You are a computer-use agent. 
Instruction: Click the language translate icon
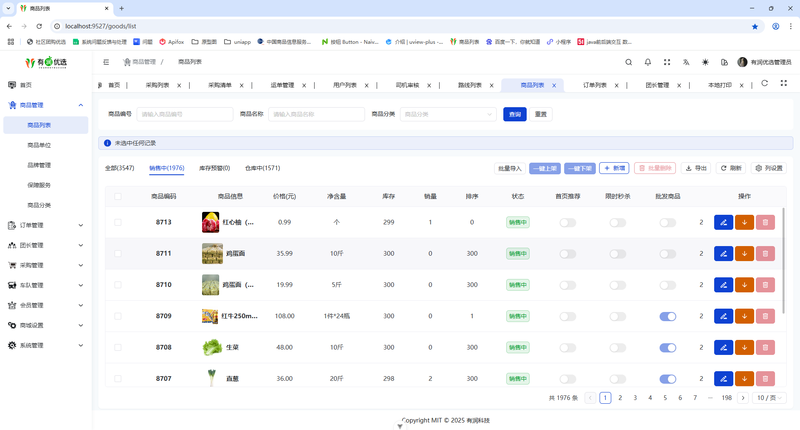pos(686,62)
